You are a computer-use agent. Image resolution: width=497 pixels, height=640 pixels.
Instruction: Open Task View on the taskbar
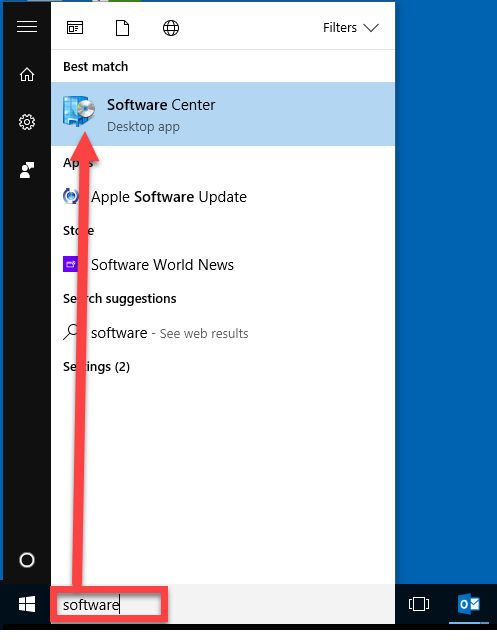419,604
